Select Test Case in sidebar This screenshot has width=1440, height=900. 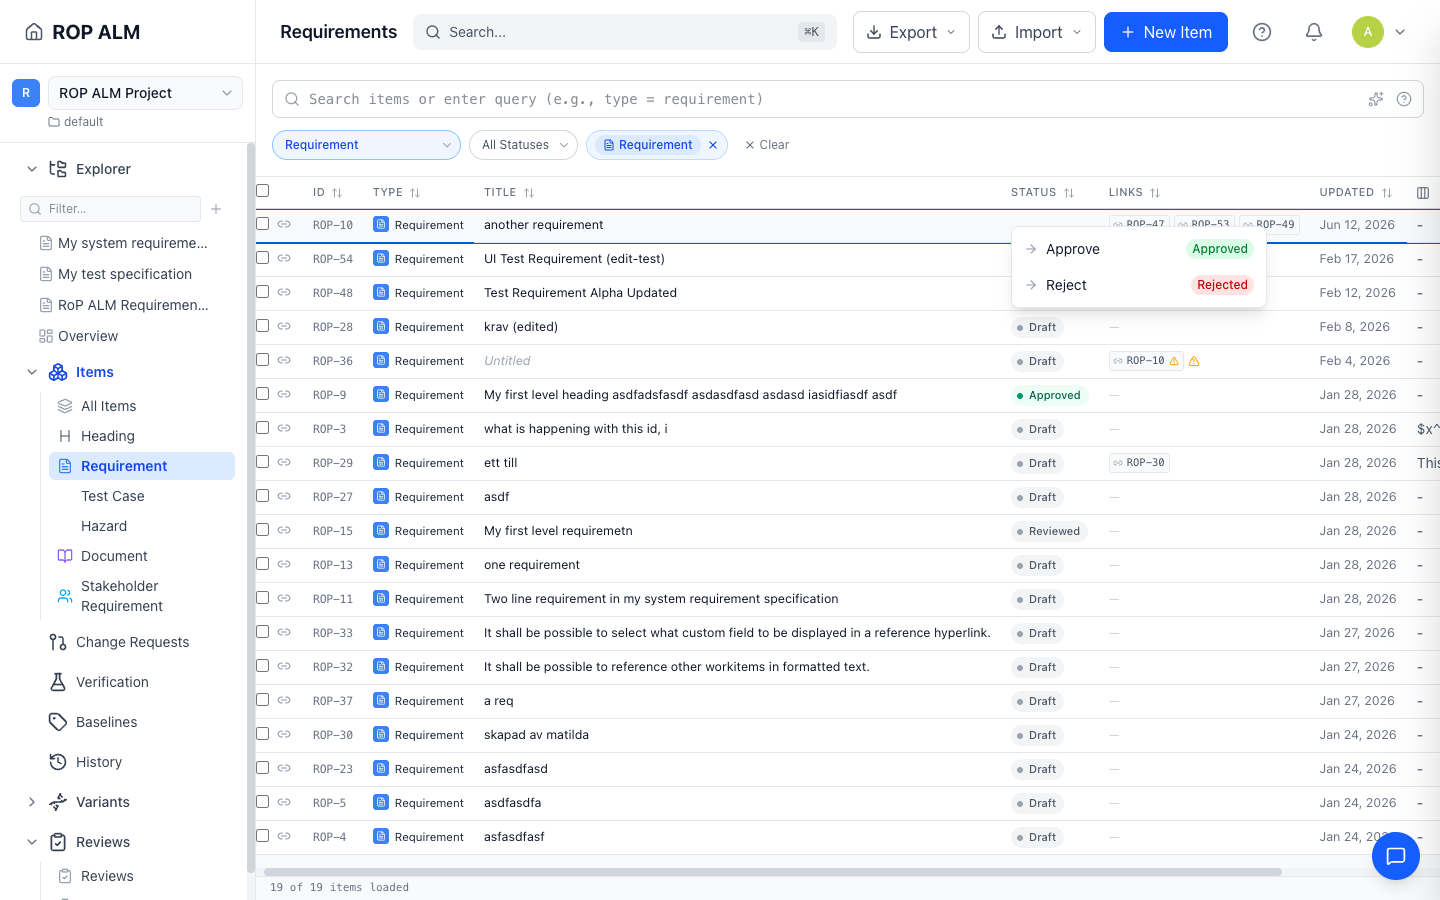coord(113,496)
